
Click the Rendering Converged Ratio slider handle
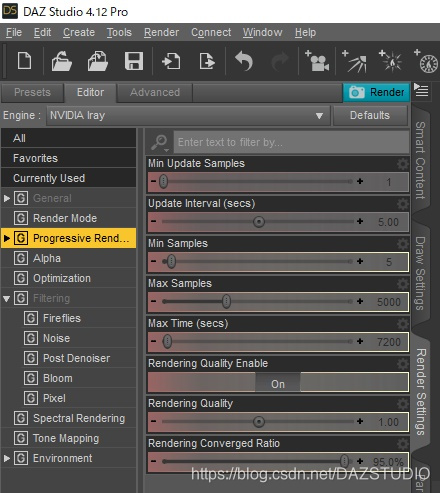[x=344, y=461]
